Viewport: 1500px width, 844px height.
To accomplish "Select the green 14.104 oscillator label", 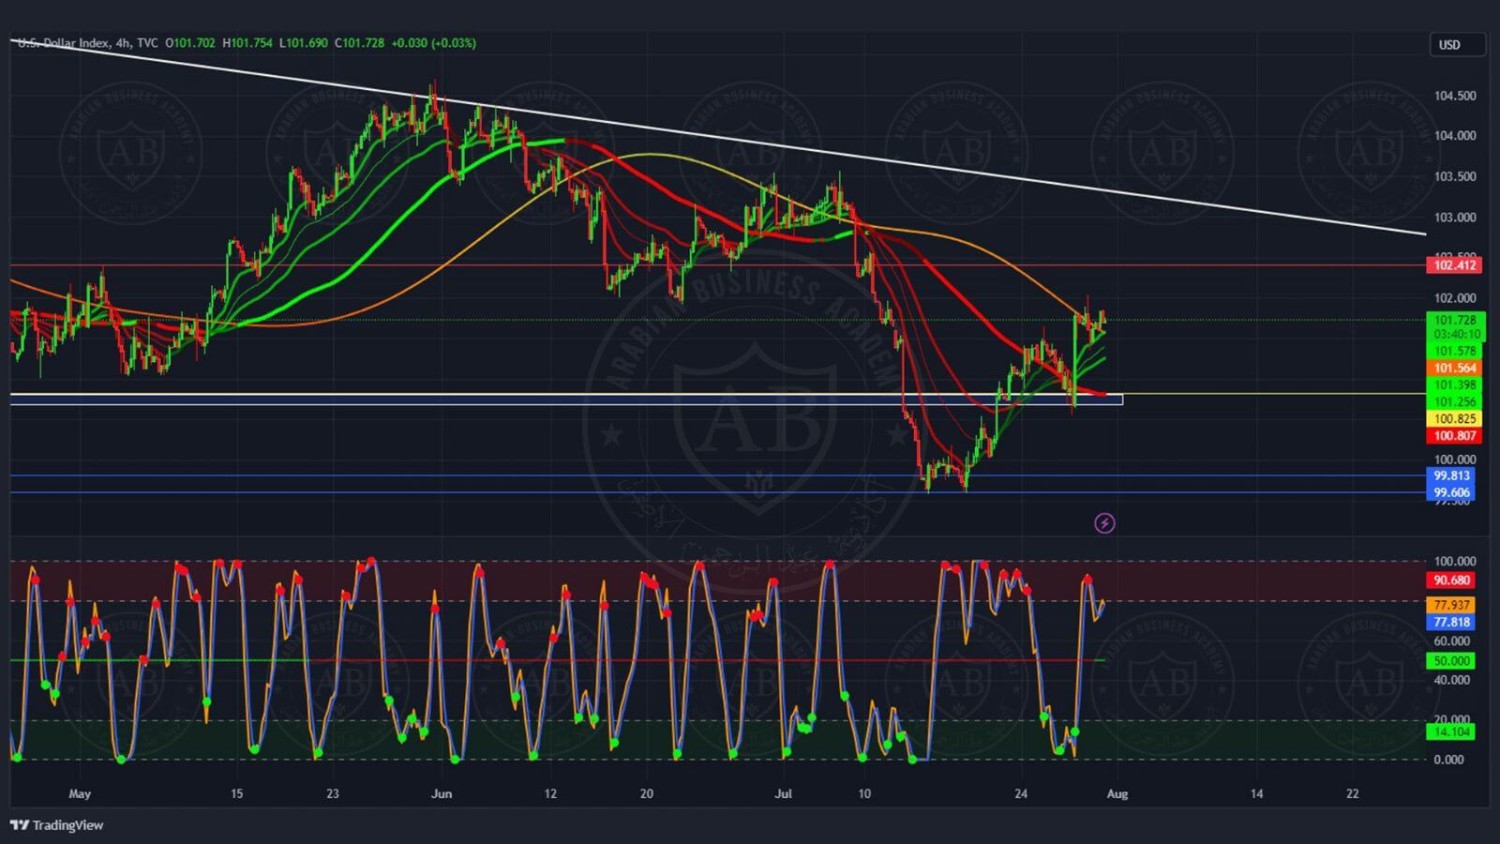I will (1452, 732).
